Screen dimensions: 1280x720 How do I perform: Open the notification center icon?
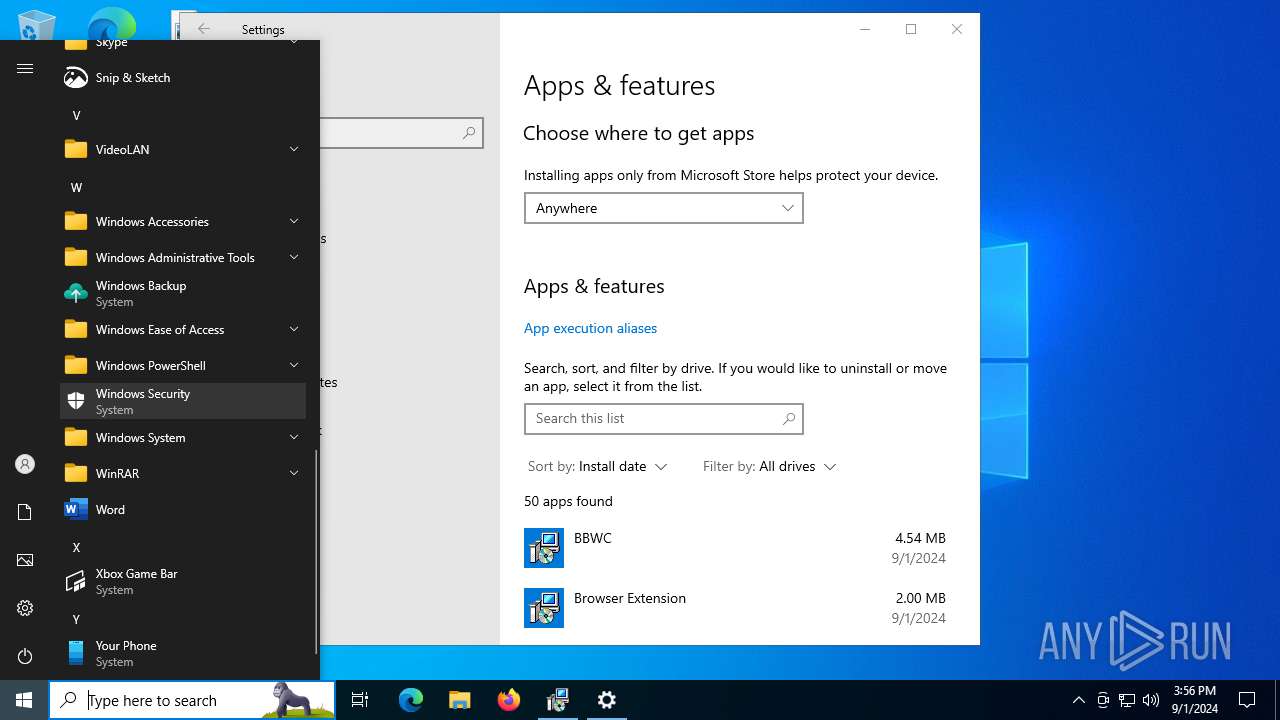(1247, 700)
